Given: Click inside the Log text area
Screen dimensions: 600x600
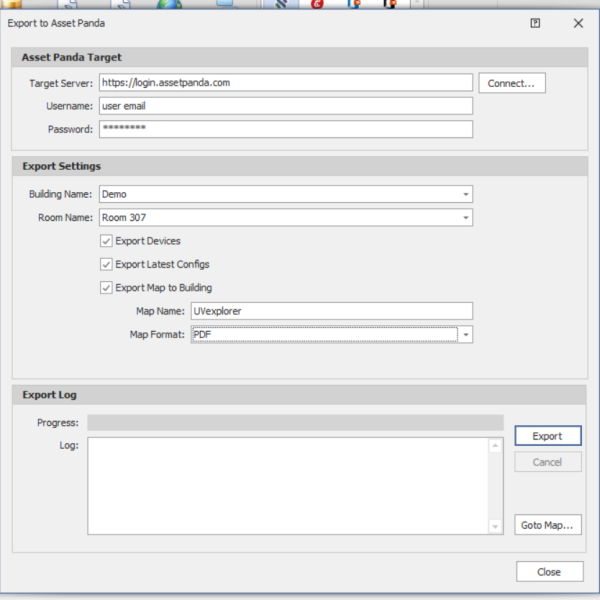Looking at the screenshot, I should 288,486.
